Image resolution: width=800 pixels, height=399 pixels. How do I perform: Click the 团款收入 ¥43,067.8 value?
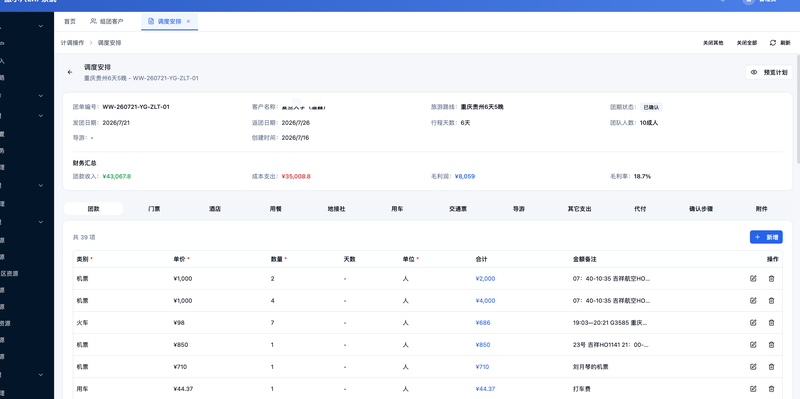(116, 176)
